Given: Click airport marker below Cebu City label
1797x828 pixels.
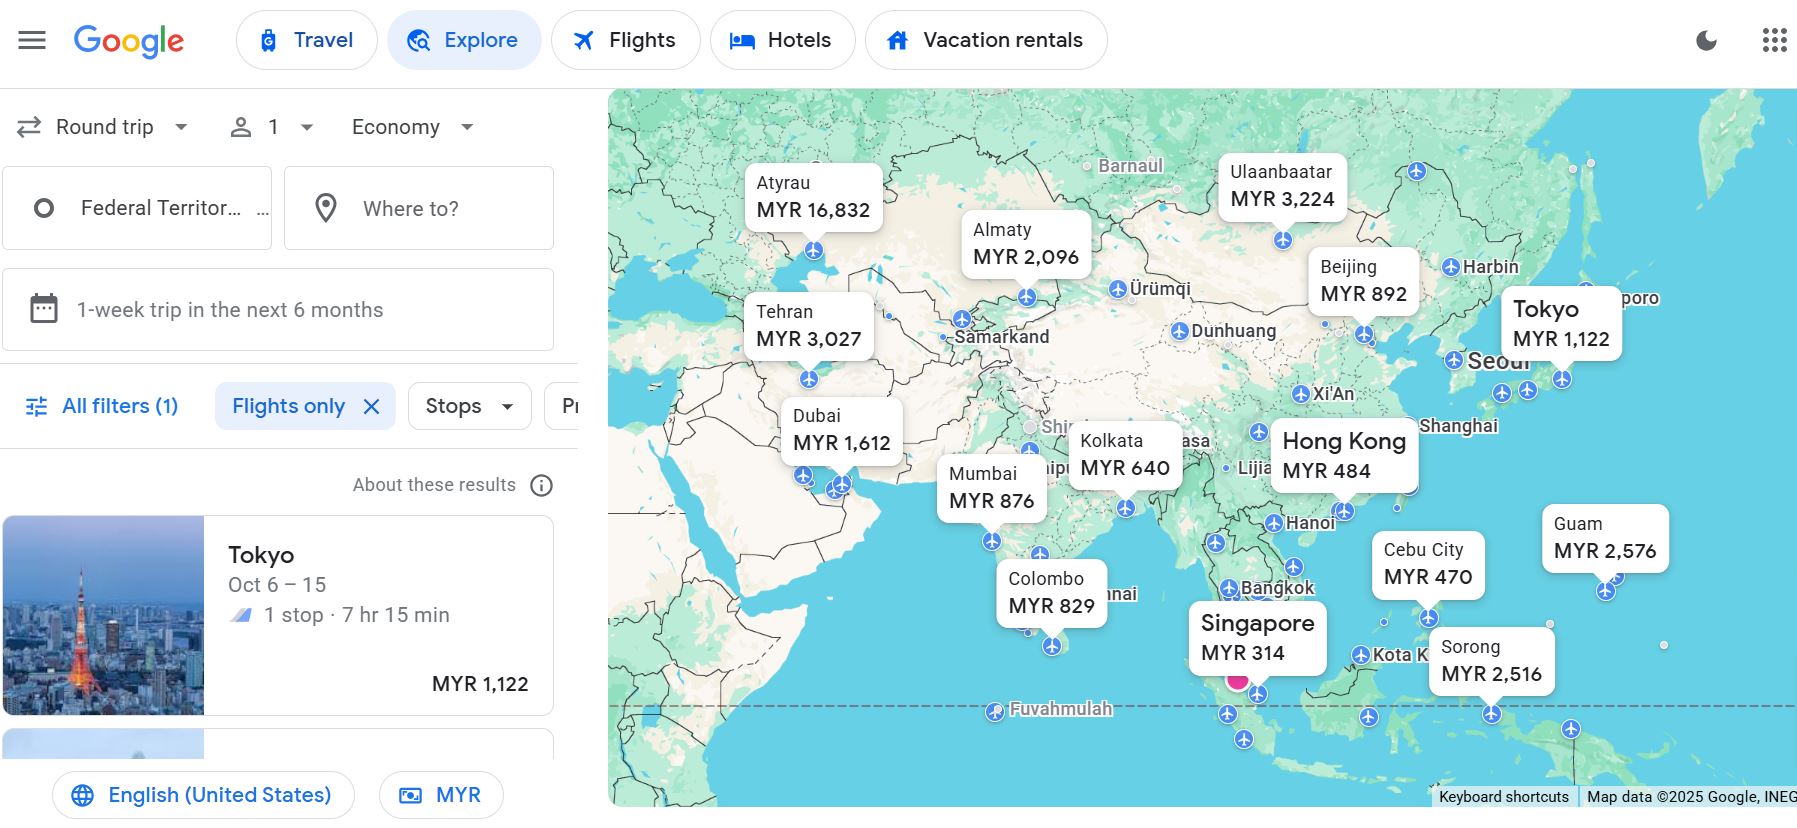Looking at the screenshot, I should click(x=1429, y=618).
